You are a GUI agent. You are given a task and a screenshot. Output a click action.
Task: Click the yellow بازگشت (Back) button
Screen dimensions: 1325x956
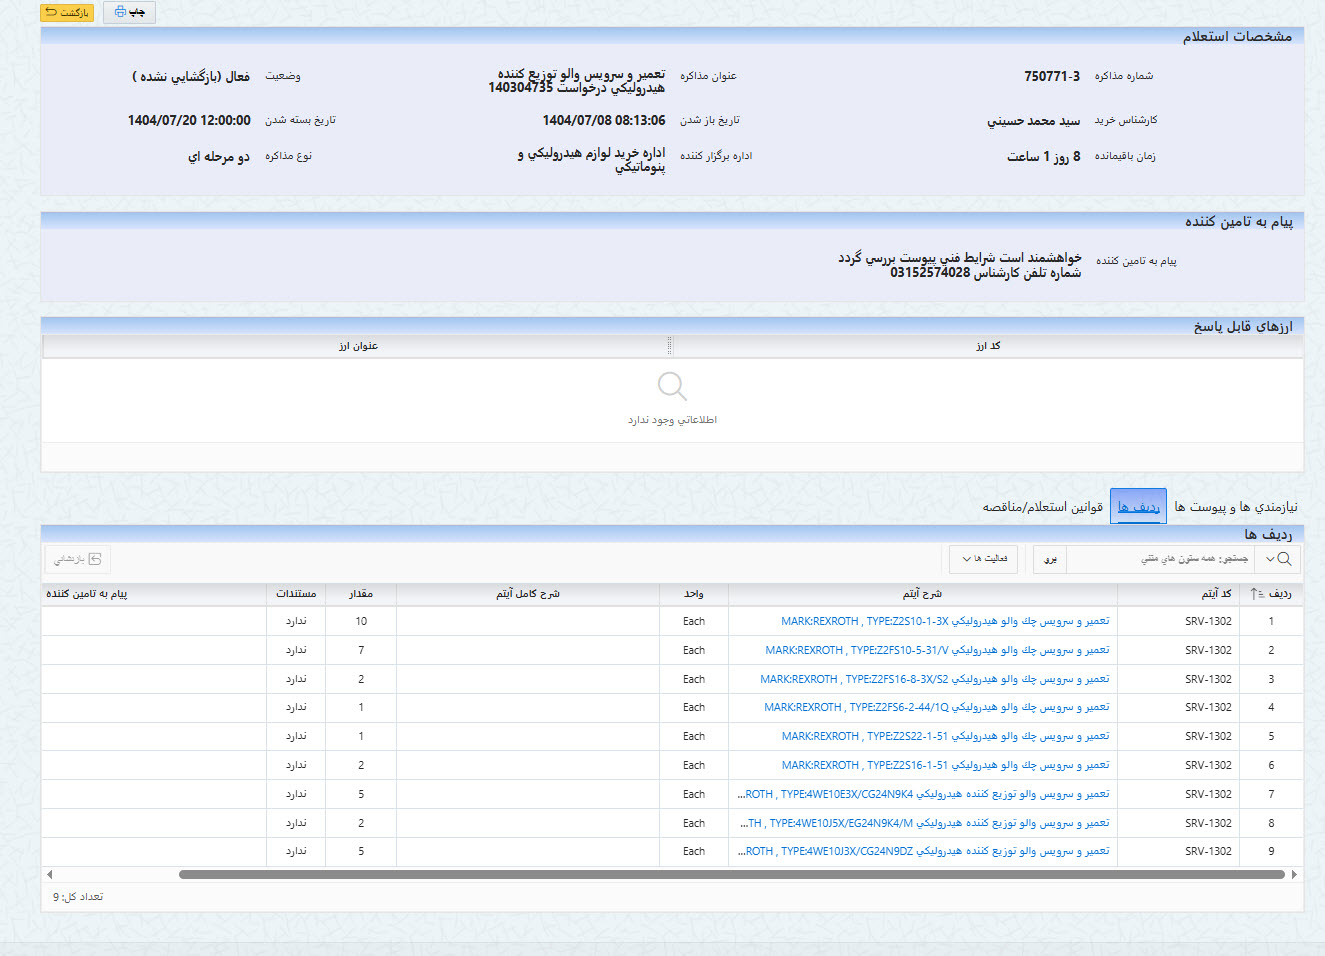[66, 13]
